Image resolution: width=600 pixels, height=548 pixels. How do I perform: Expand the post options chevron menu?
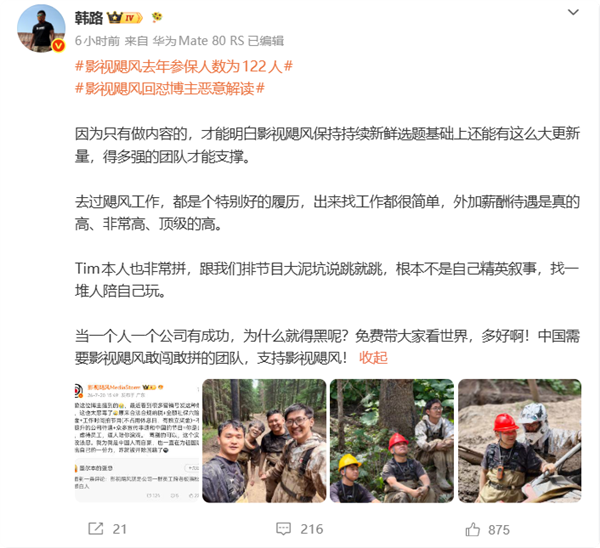[573, 12]
